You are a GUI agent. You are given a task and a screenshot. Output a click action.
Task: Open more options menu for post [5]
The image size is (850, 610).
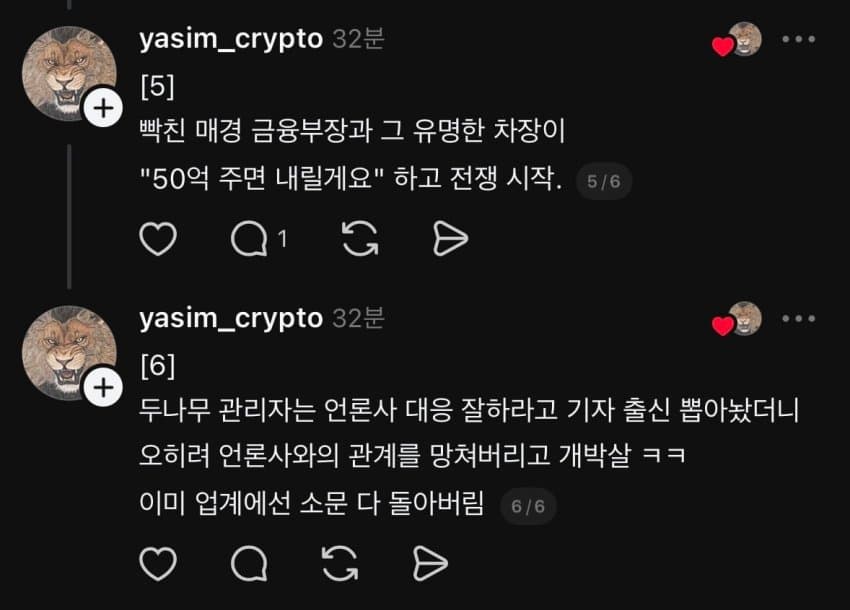pos(799,39)
